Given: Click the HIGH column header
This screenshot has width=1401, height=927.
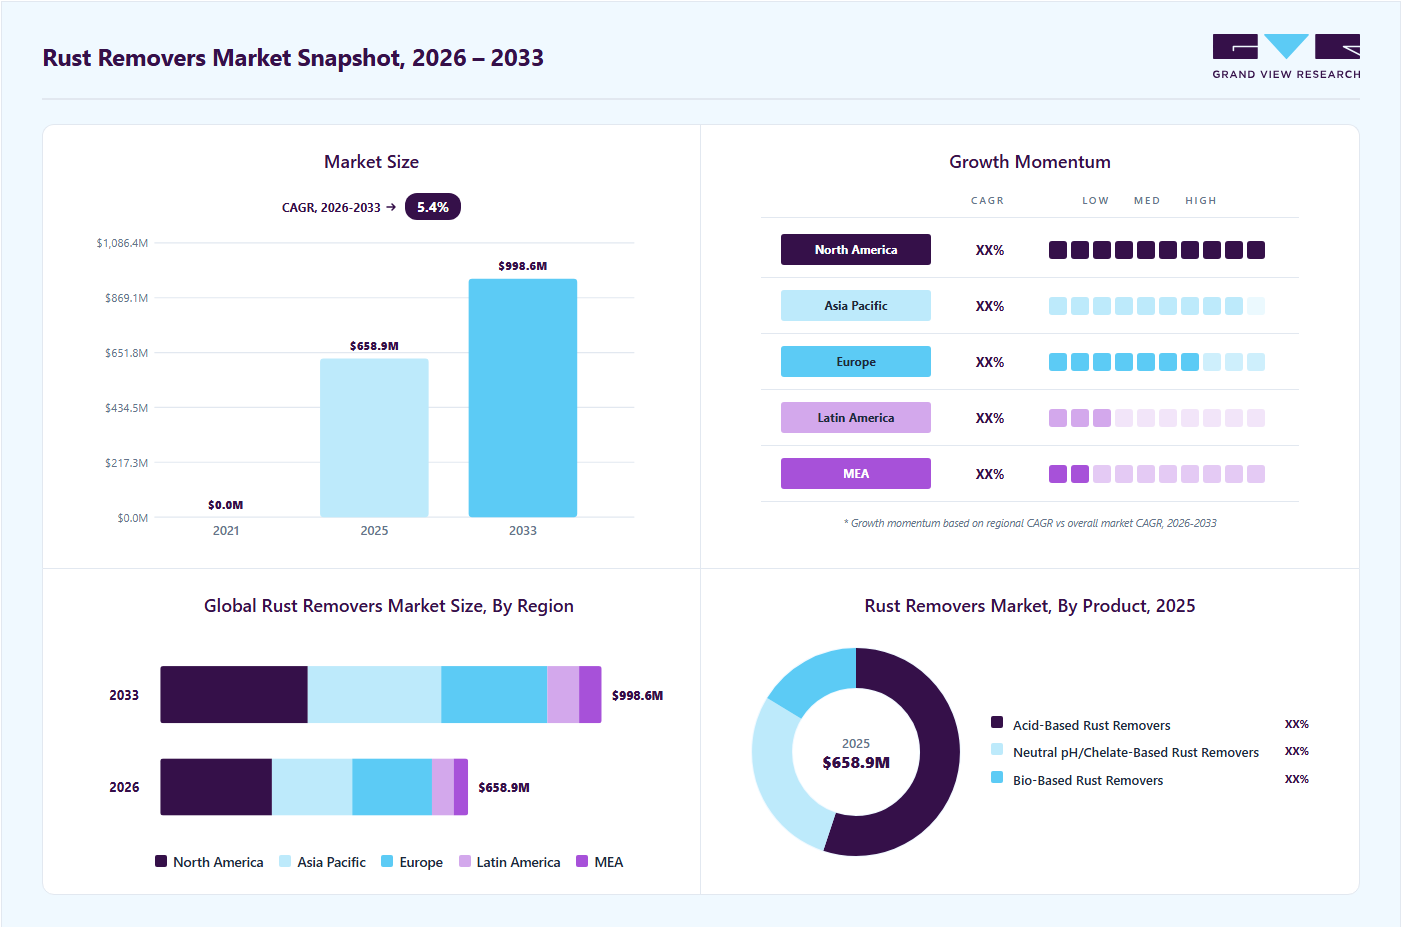Looking at the screenshot, I should coord(1201,201).
